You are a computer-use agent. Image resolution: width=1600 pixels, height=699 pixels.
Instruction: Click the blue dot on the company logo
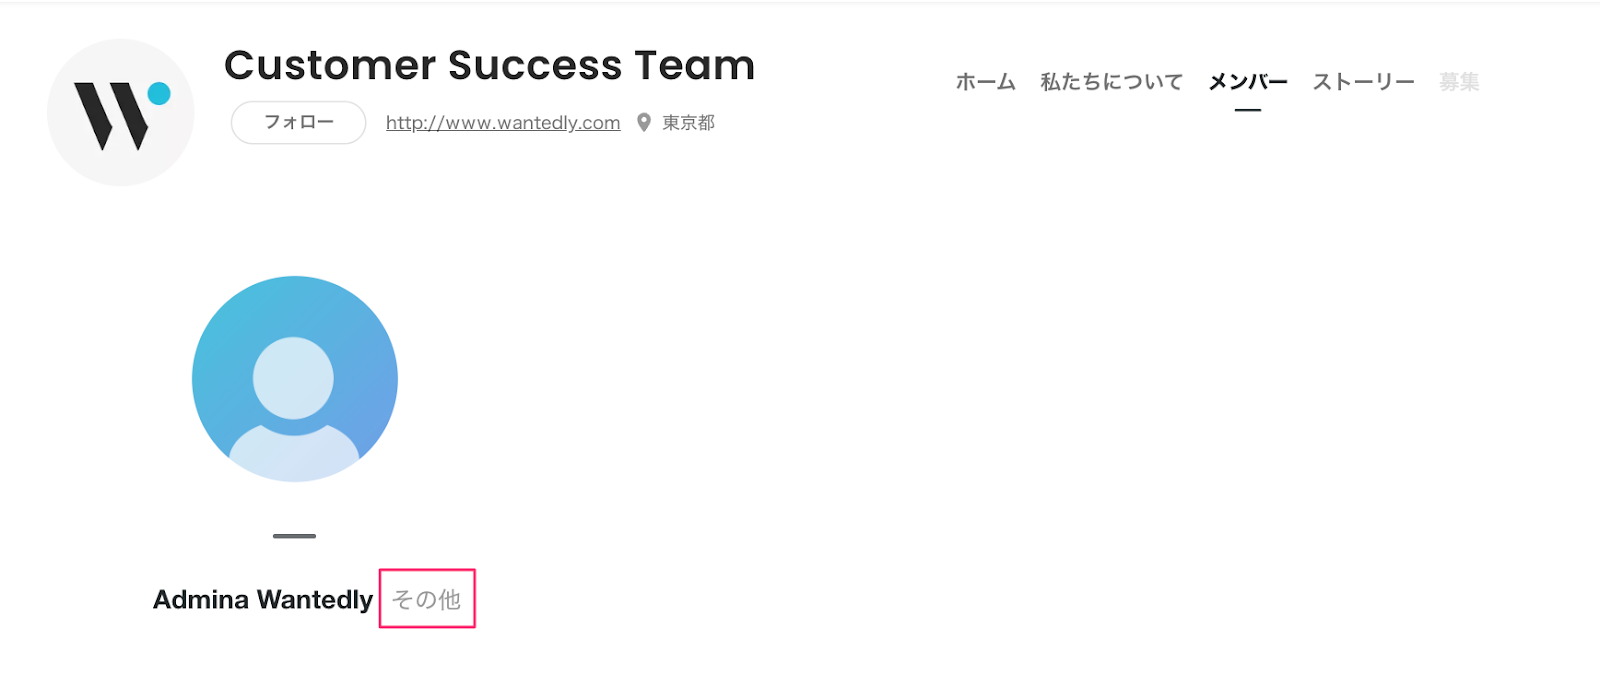click(159, 93)
